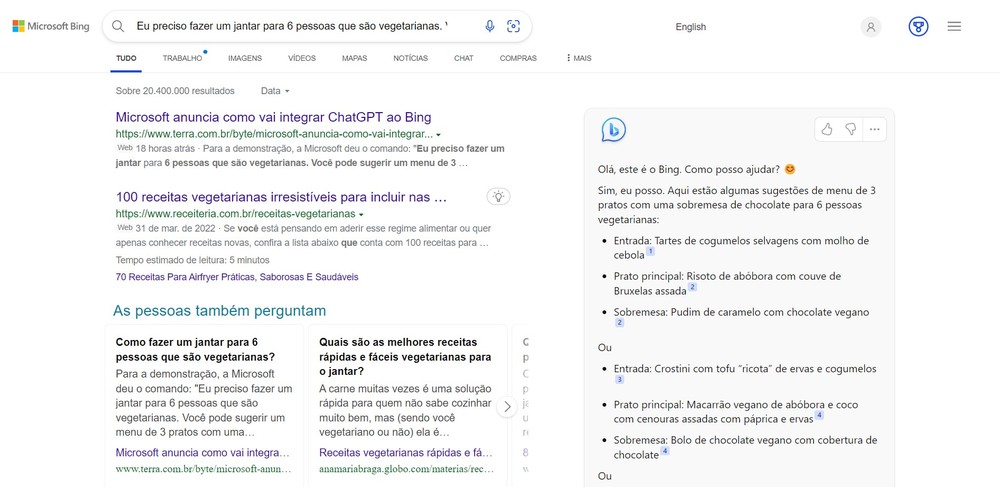This screenshot has height=487, width=1000.
Task: Click Tempo estimado de leitura text
Action: pos(193,260)
